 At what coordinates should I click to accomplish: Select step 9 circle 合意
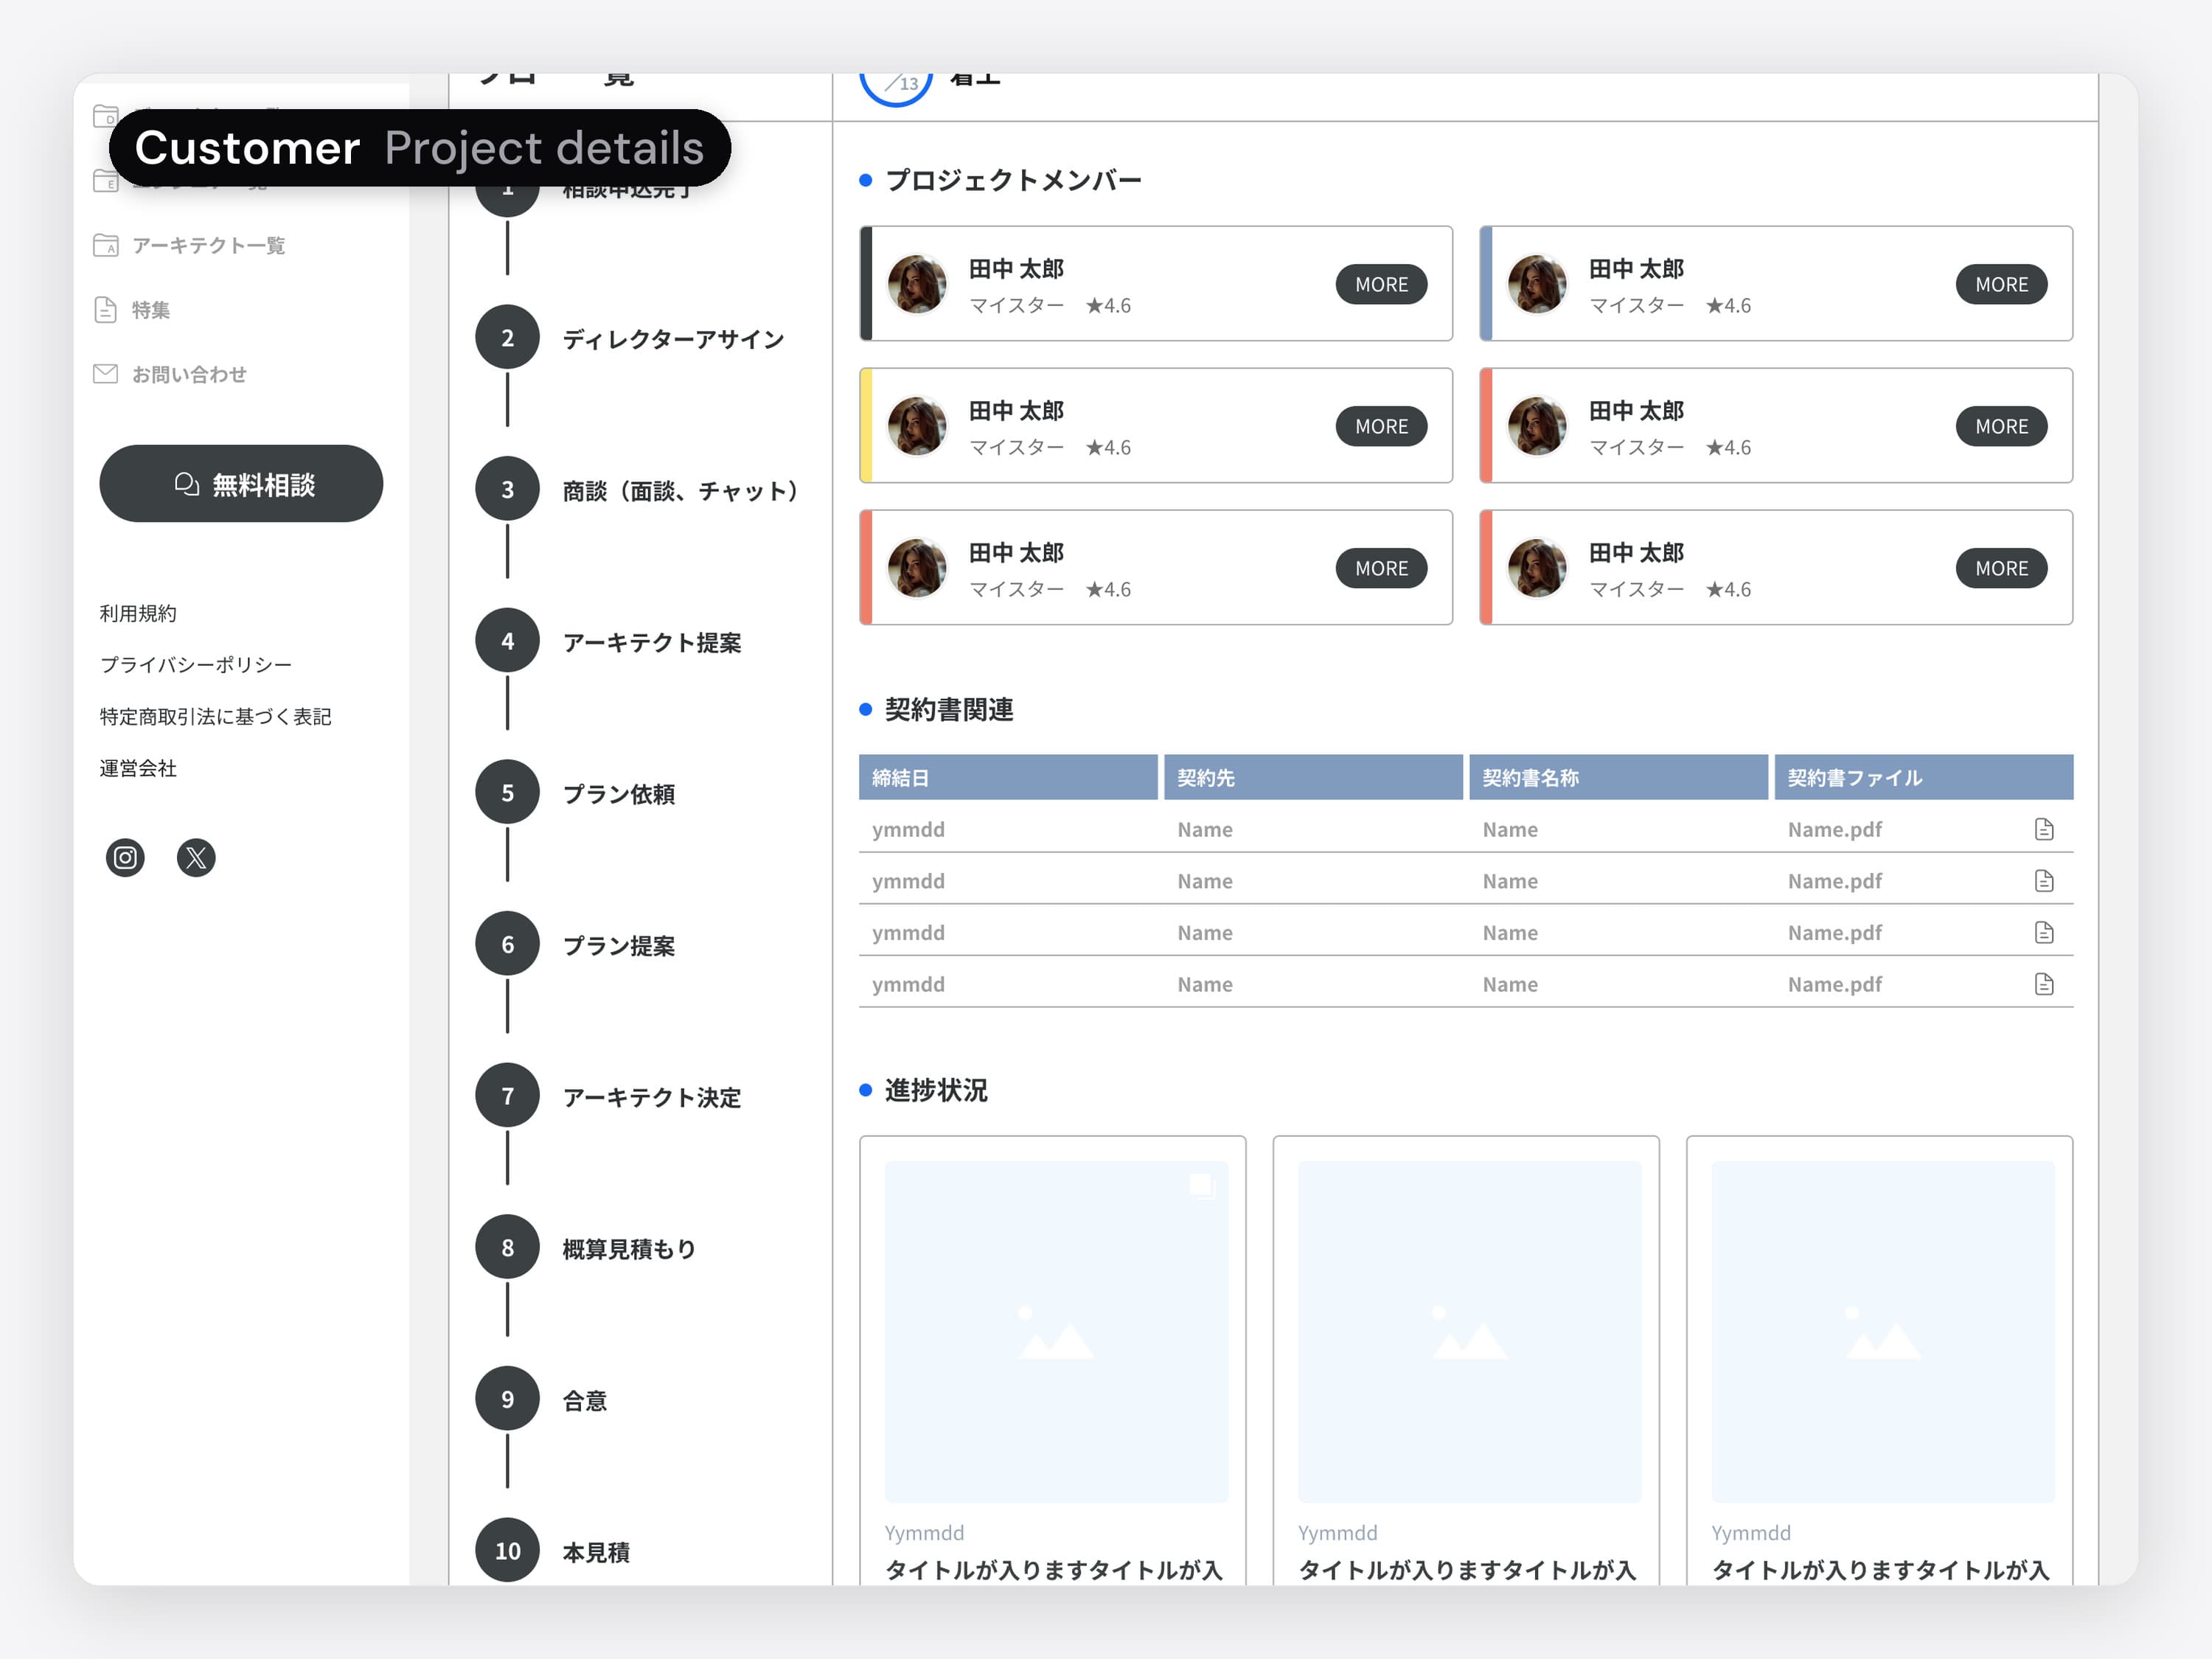click(508, 1399)
